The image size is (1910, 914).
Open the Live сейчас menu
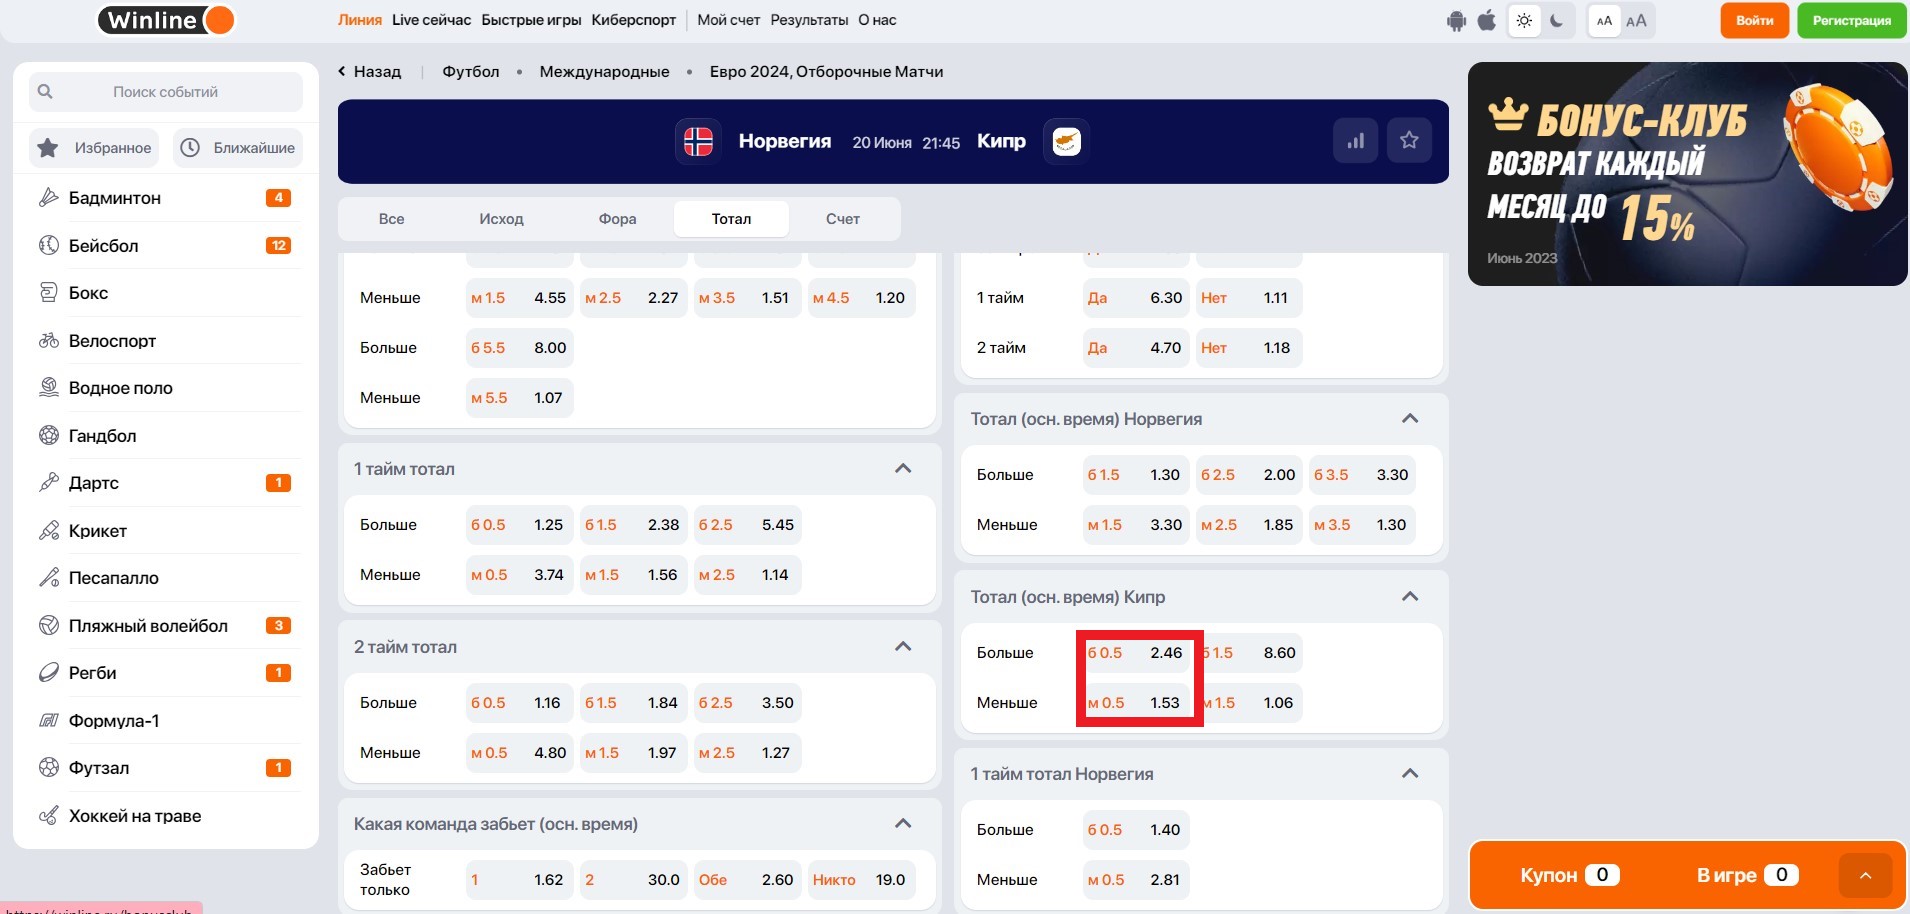(431, 20)
